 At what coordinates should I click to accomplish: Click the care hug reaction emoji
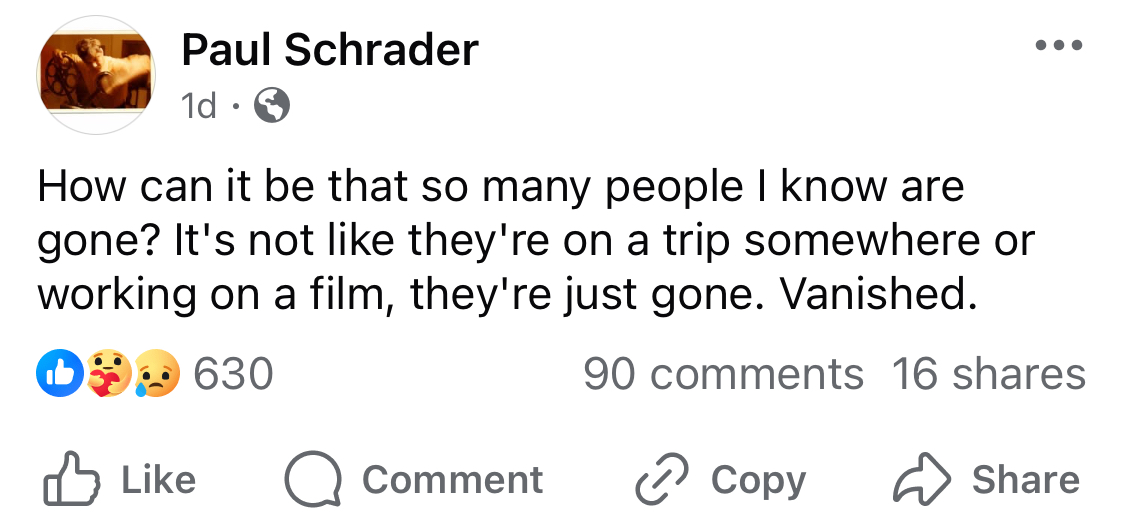click(x=108, y=373)
